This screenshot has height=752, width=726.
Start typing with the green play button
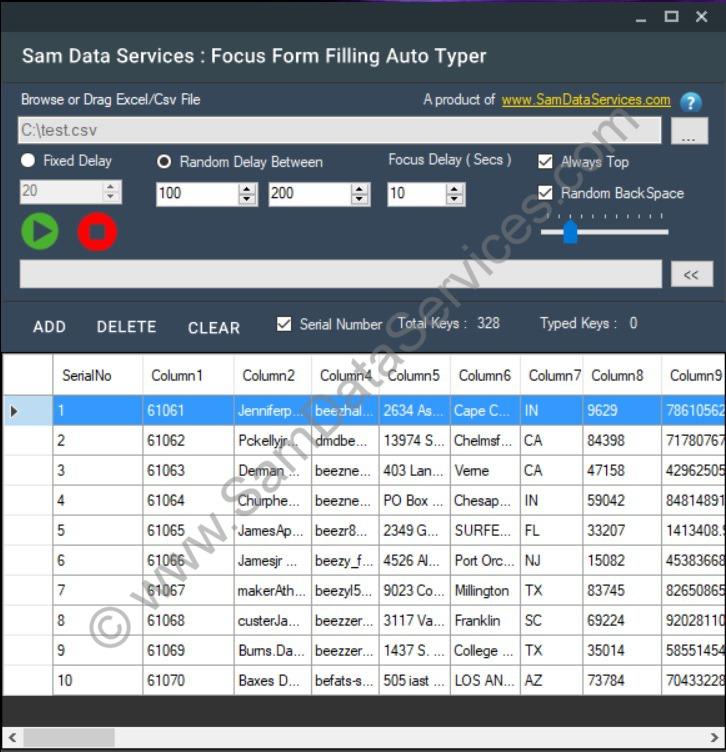pyautogui.click(x=40, y=232)
